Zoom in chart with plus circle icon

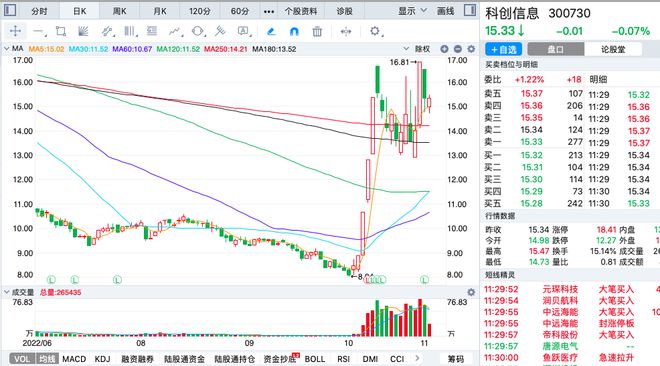pyautogui.click(x=444, y=49)
